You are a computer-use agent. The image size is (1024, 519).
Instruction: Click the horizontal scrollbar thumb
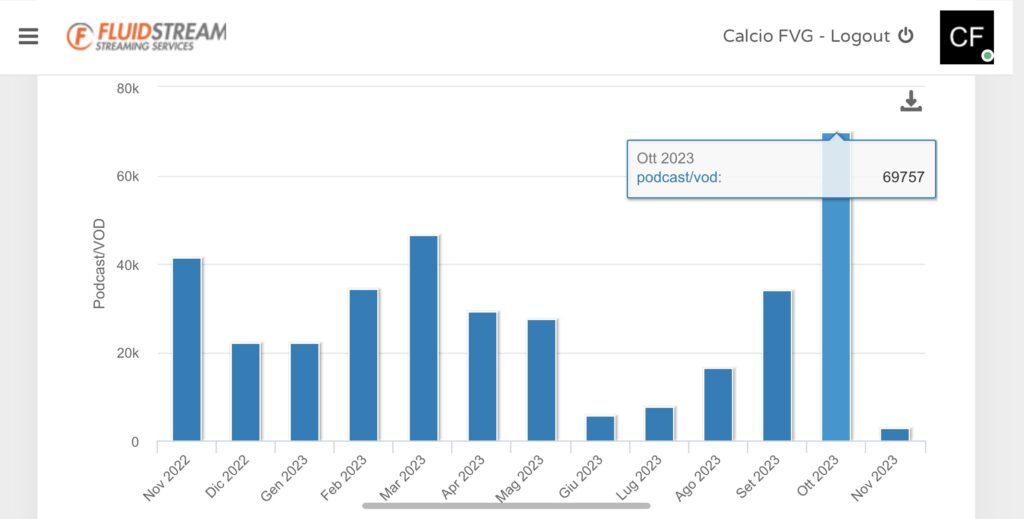[506, 505]
